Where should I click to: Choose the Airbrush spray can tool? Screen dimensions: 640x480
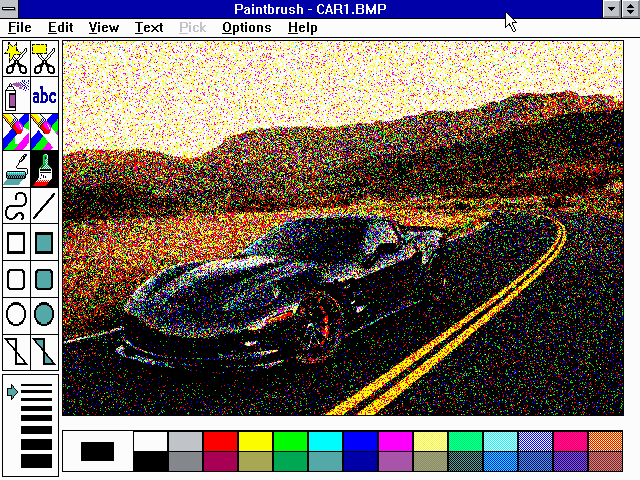(16, 96)
